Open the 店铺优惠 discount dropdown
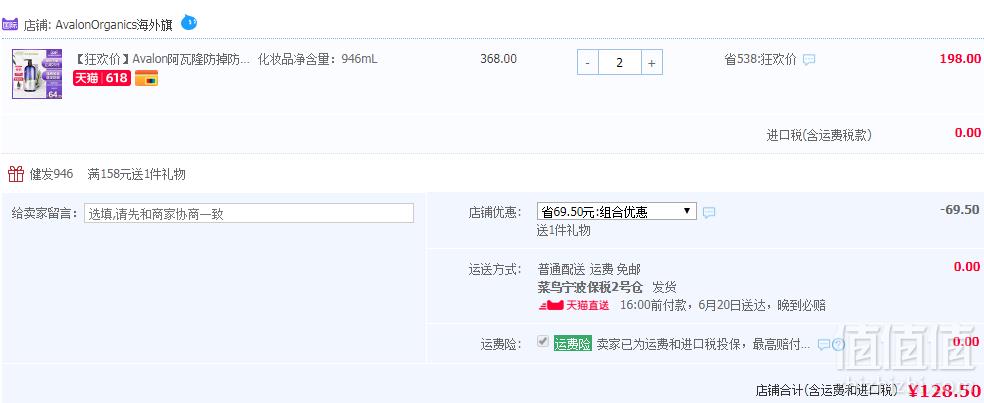 coord(617,212)
